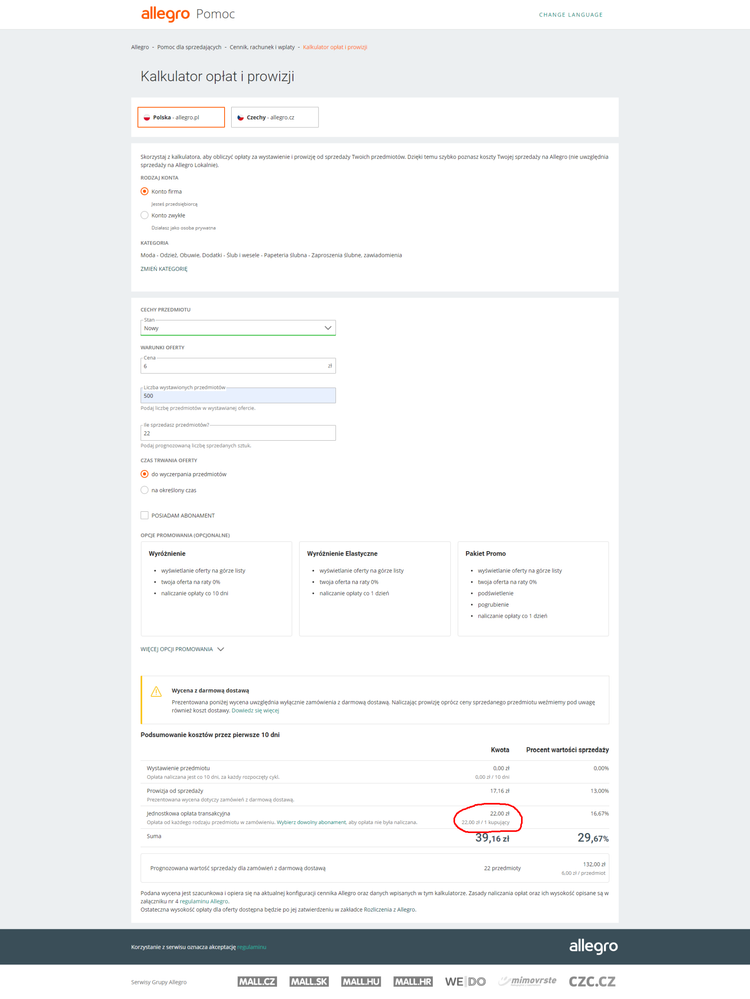Open the Allegro breadcrumb link
750x999 pixels.
[x=140, y=47]
